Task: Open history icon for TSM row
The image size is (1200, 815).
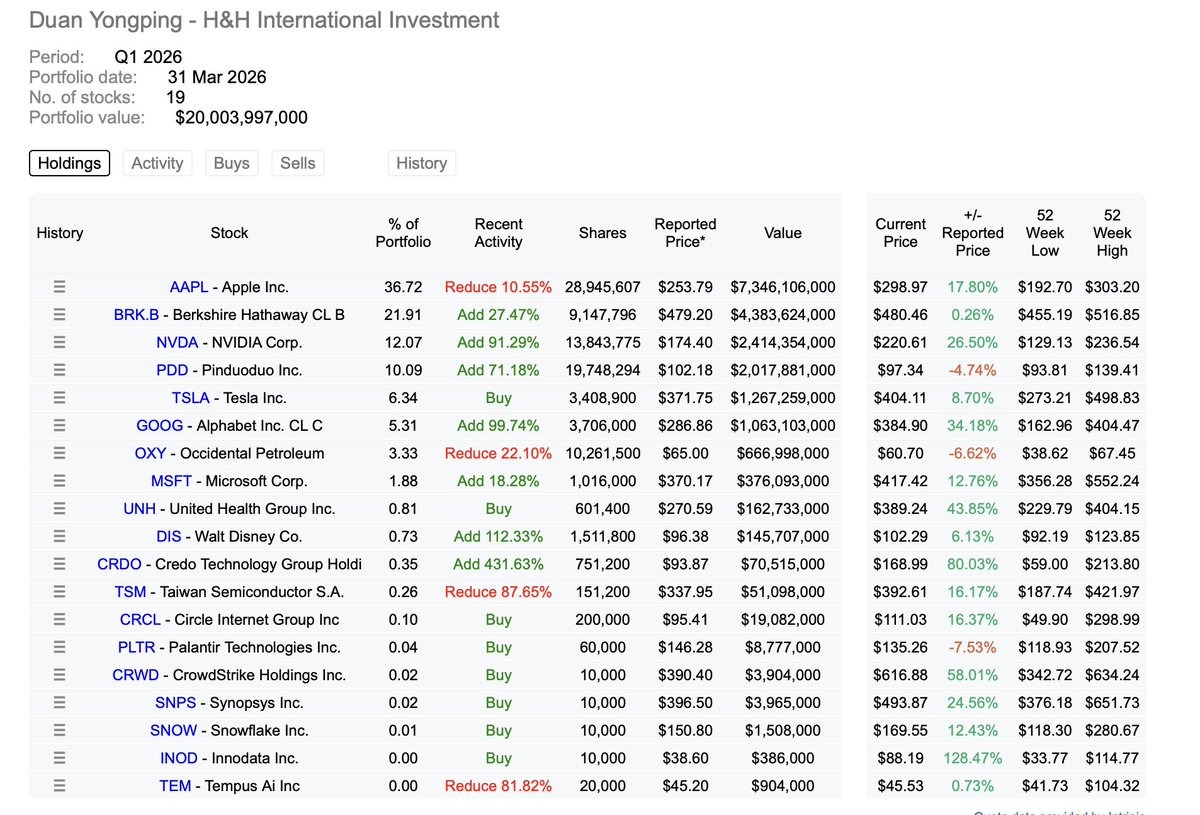Action: click(59, 592)
